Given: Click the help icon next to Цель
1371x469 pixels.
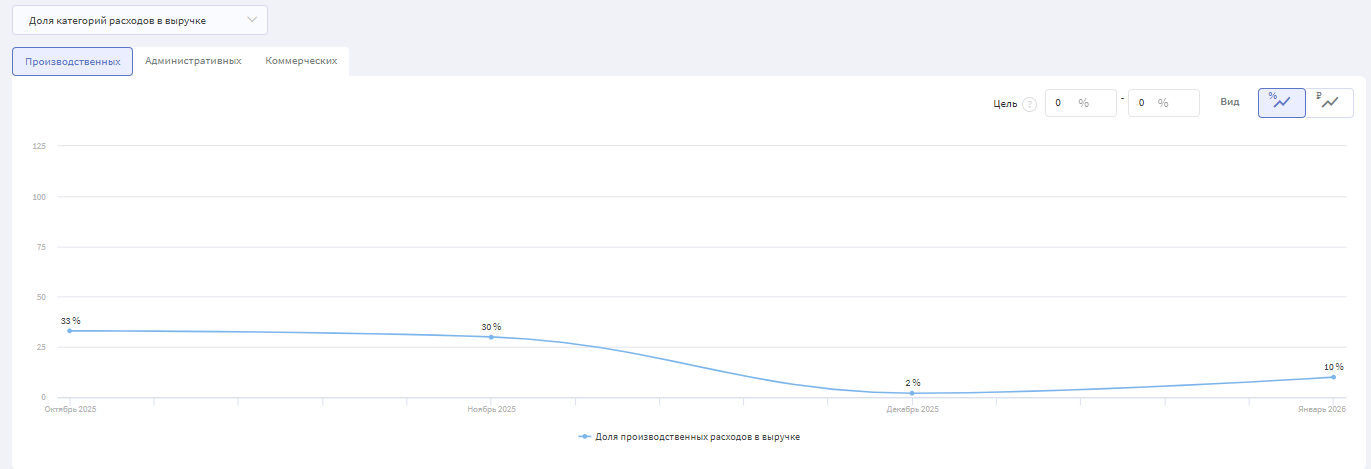Looking at the screenshot, I should [1029, 104].
